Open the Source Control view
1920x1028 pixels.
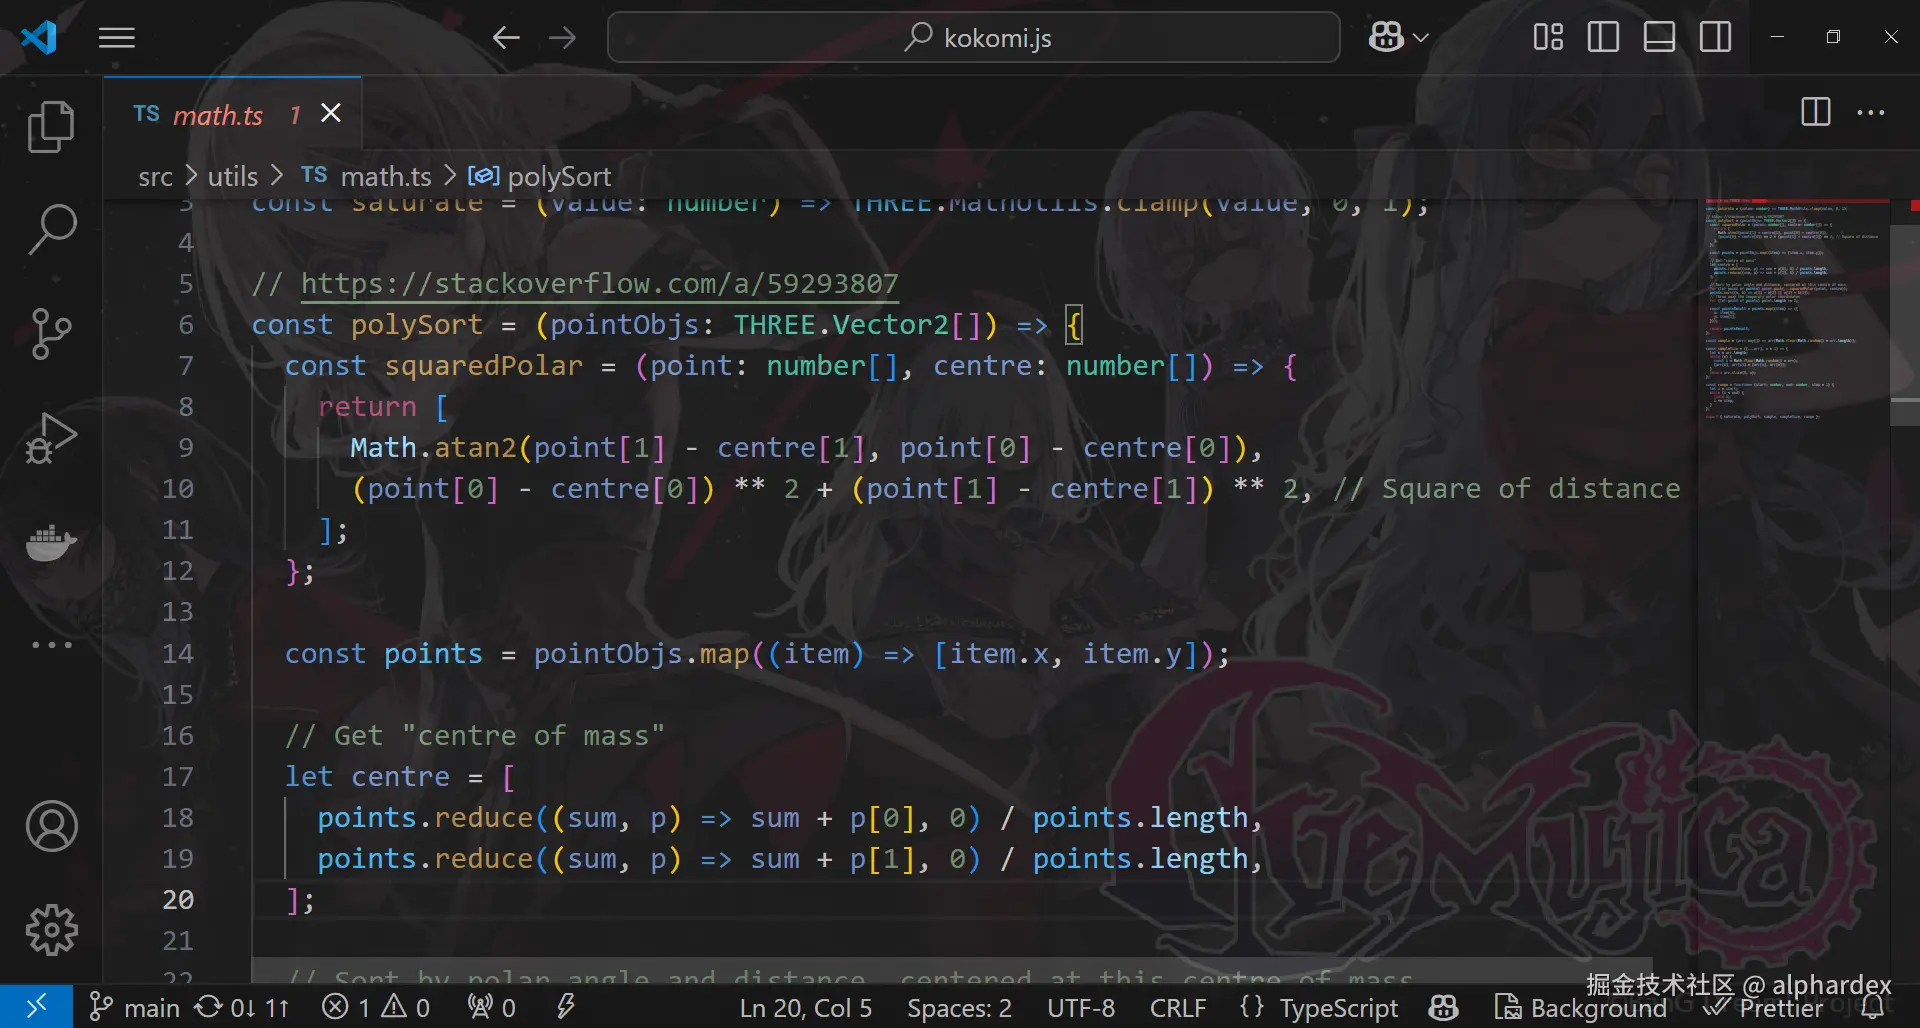click(51, 333)
